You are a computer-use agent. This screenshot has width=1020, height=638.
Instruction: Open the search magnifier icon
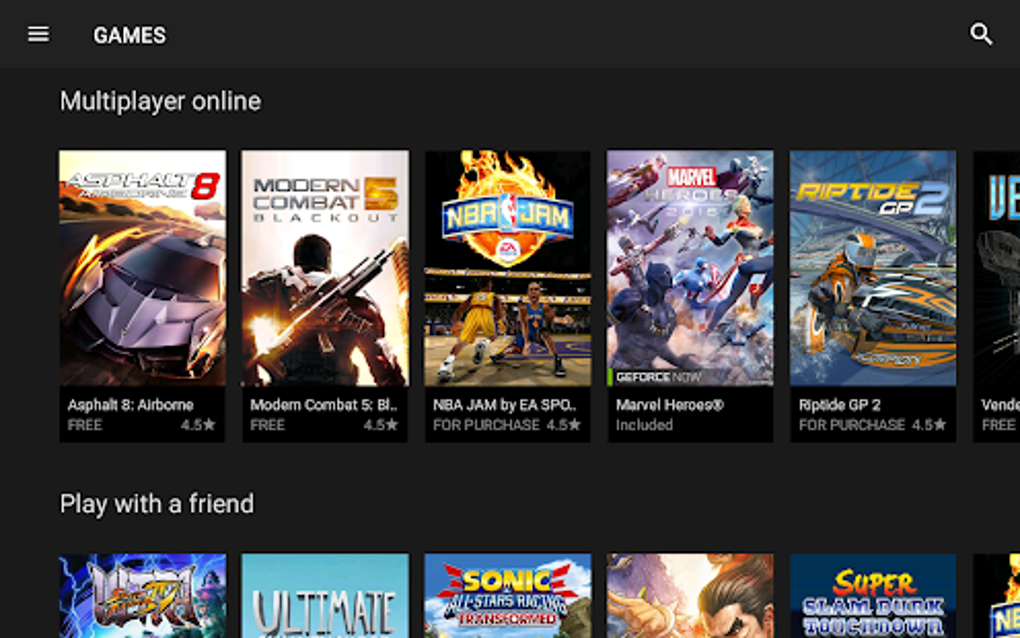[x=981, y=34]
